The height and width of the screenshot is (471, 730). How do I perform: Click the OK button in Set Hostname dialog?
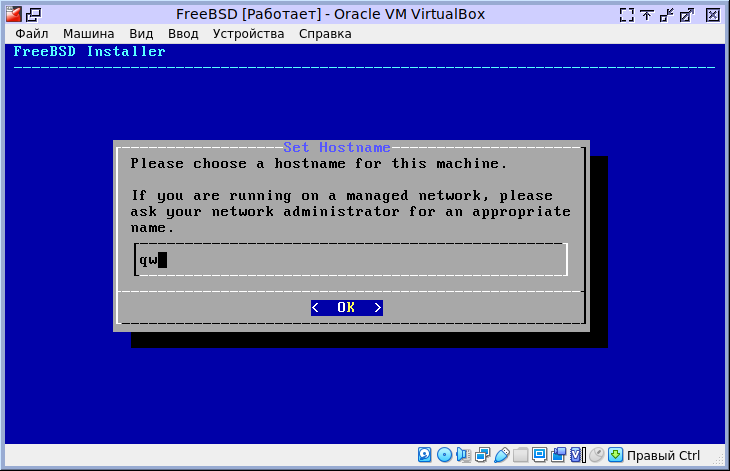[x=347, y=308]
